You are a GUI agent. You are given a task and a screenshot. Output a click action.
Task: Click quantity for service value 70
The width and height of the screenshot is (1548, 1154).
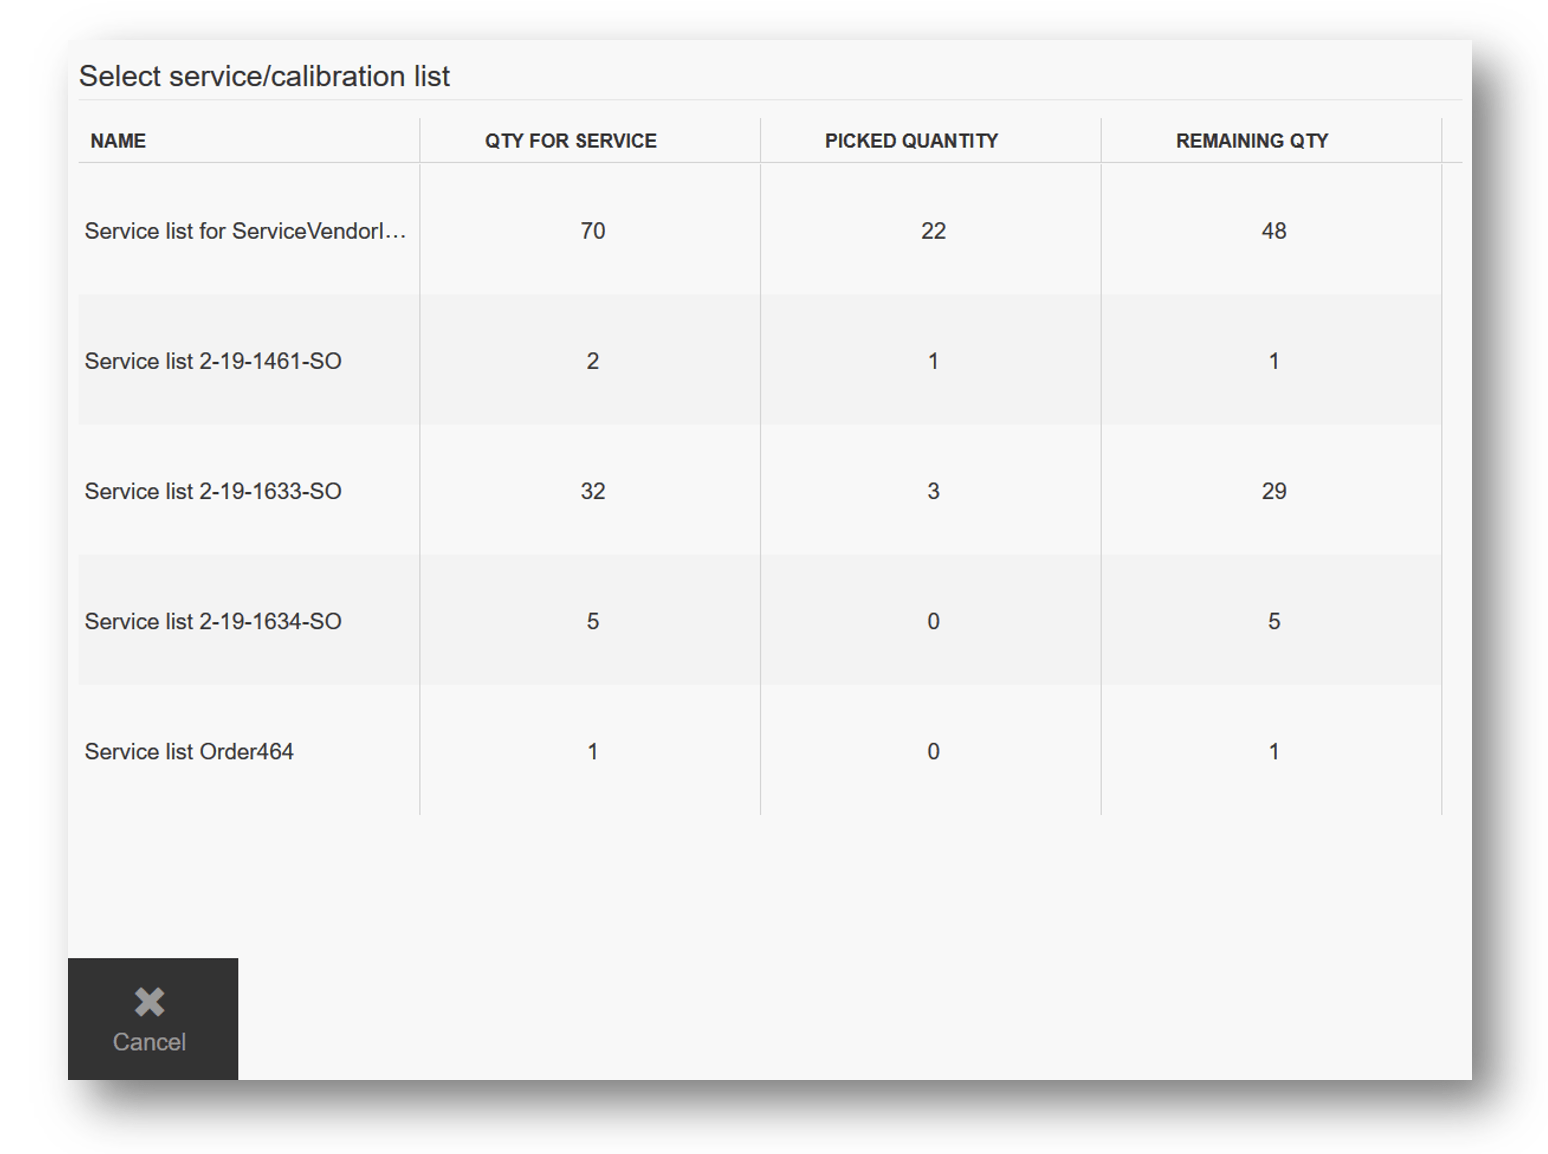point(592,231)
